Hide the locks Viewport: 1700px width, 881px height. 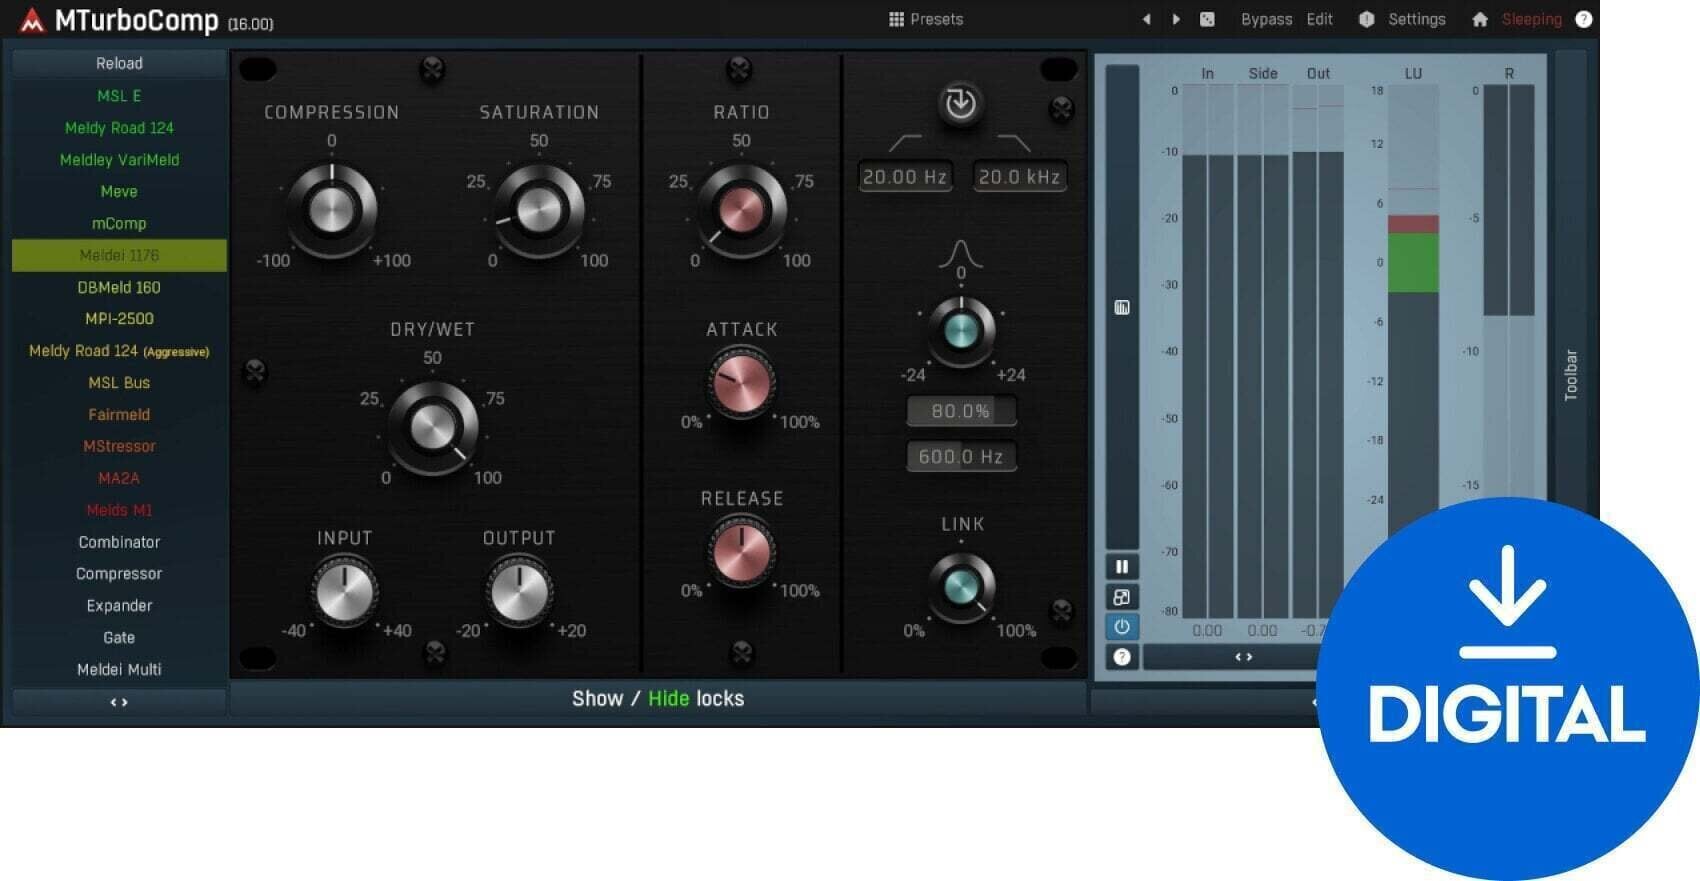pyautogui.click(x=668, y=698)
